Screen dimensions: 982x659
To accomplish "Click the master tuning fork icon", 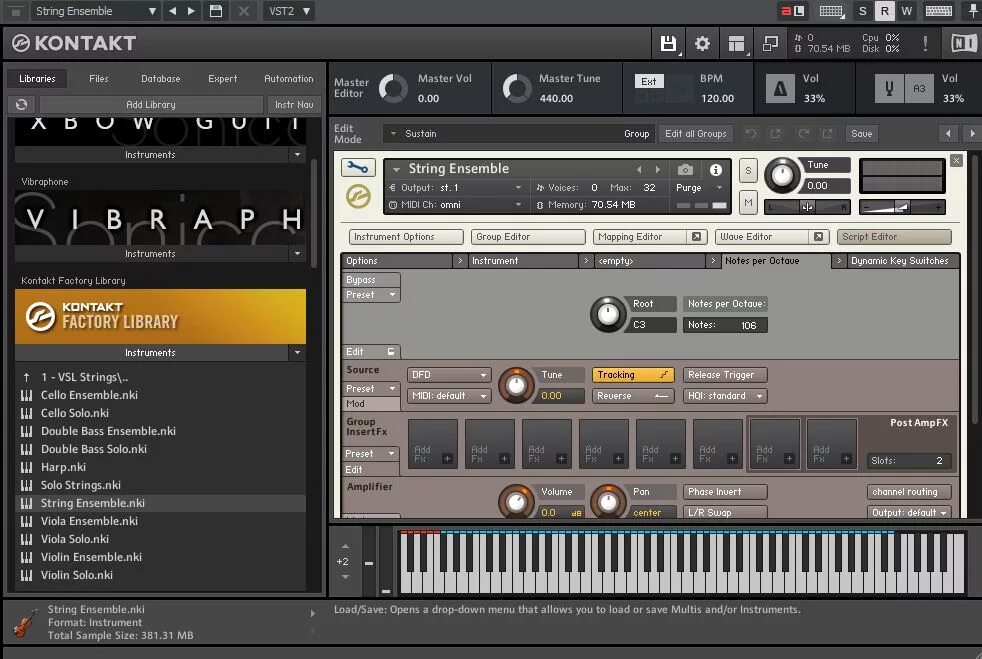I will pyautogui.click(x=889, y=88).
